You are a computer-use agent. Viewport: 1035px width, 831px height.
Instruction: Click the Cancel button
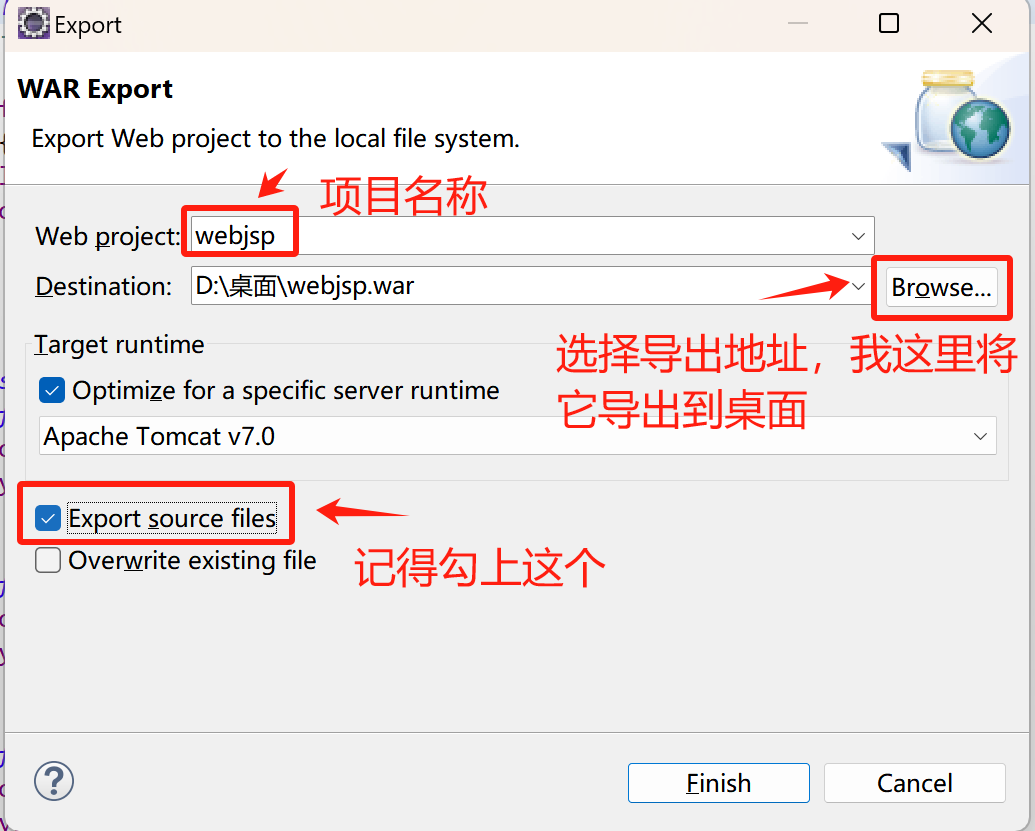pos(913,783)
